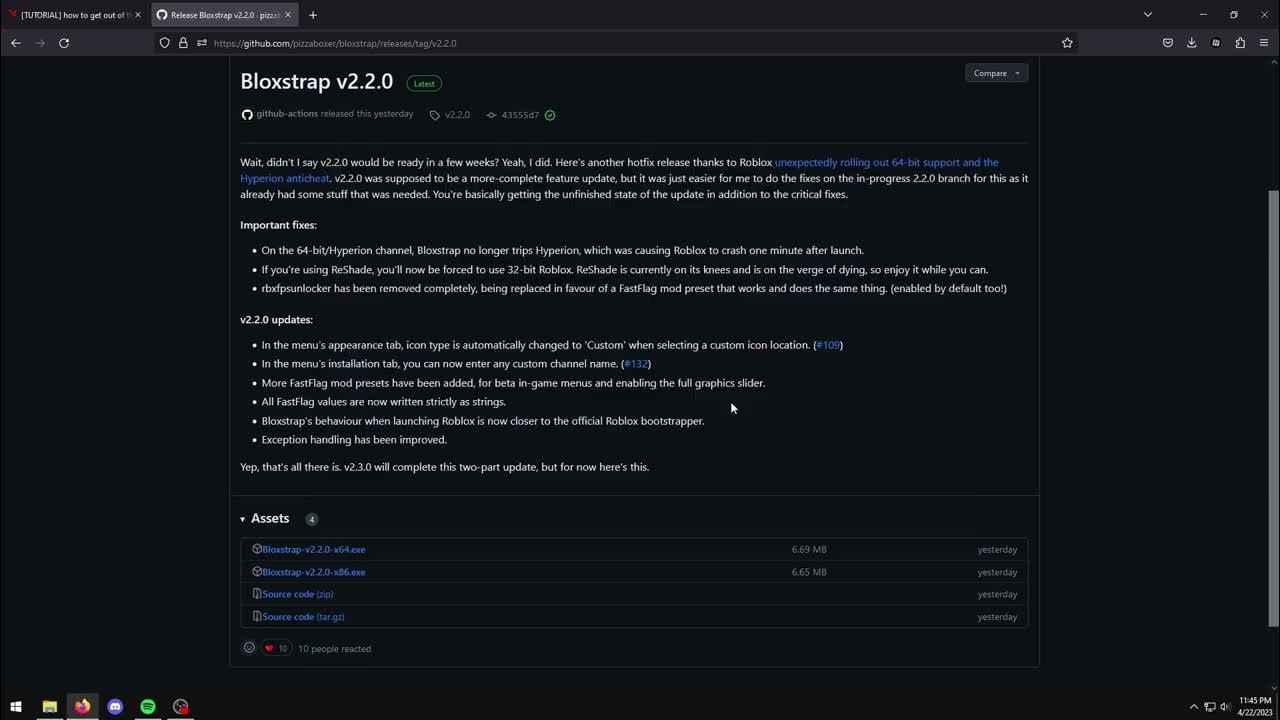
Task: Download Bloxstrap-v2.2.0-x86.exe
Action: point(314,572)
